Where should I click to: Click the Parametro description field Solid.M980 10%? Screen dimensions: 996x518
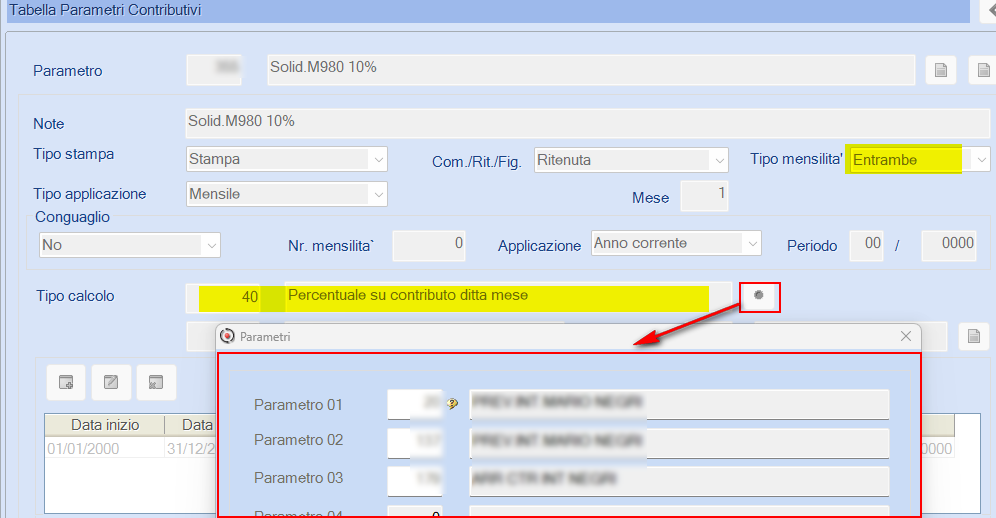point(591,70)
